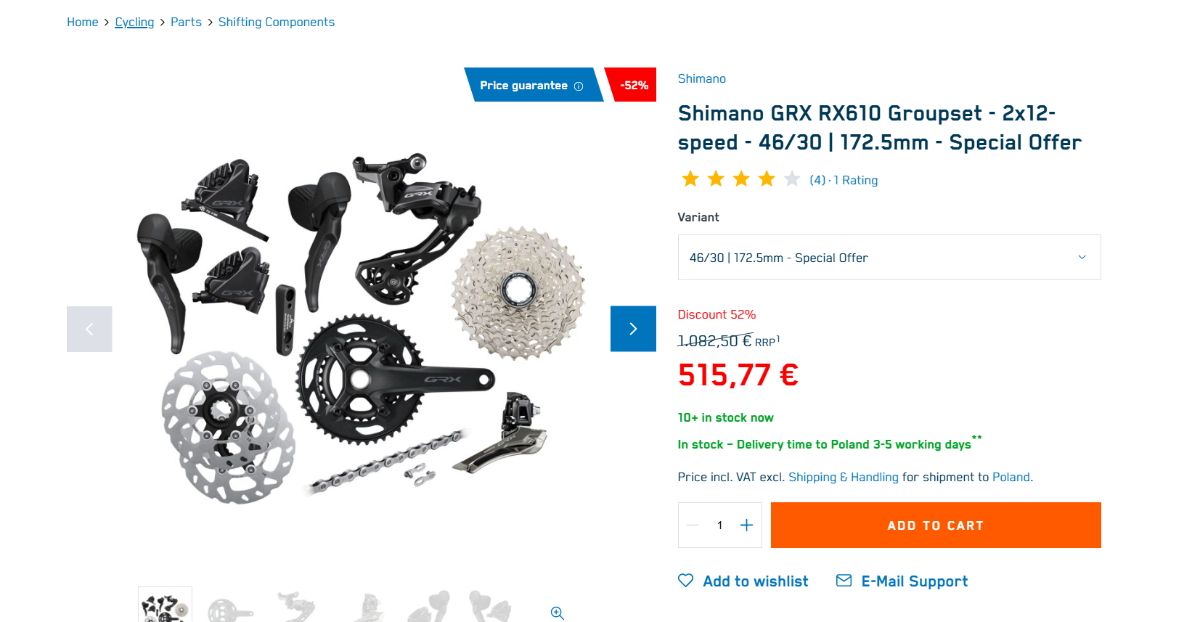Image resolution: width=1200 pixels, height=622 pixels.
Task: Open Shifting Components breadcrumb
Action: click(x=277, y=22)
